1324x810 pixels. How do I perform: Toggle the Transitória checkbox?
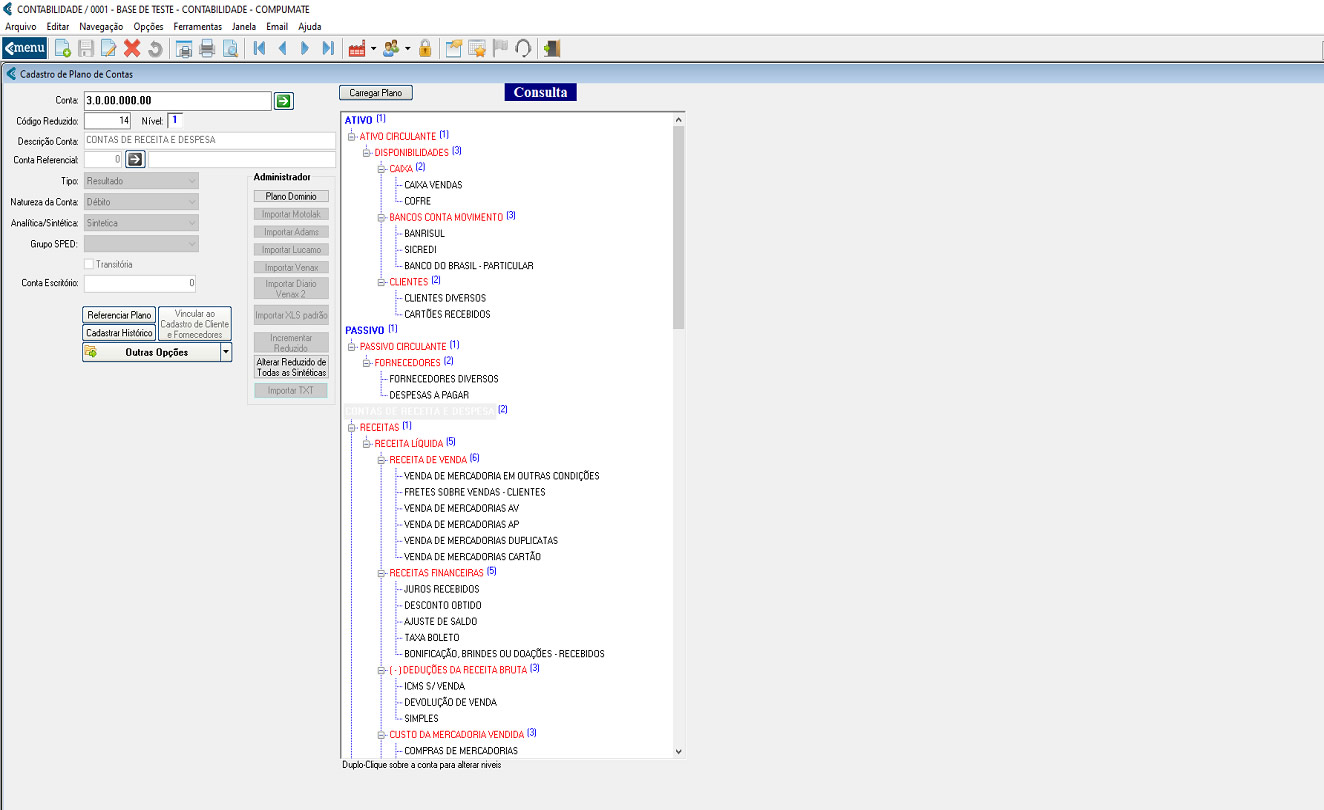tap(90, 264)
